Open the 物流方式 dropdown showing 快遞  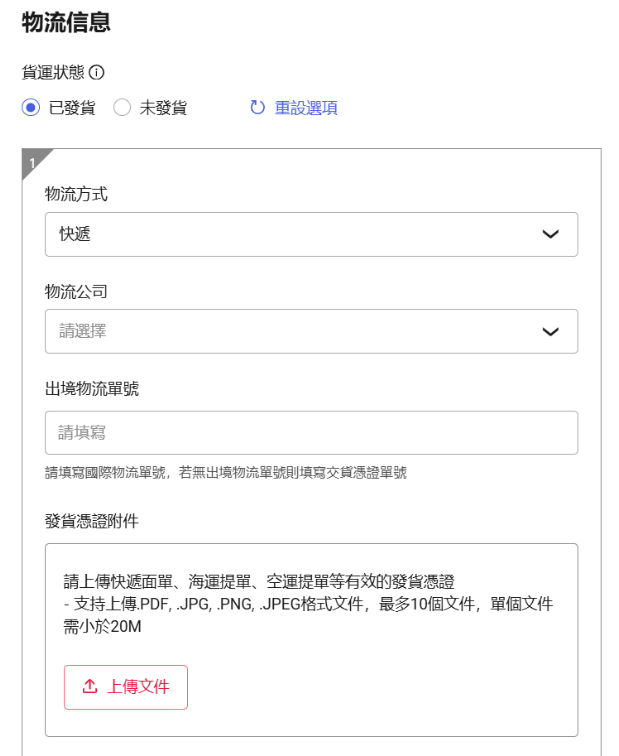[311, 234]
